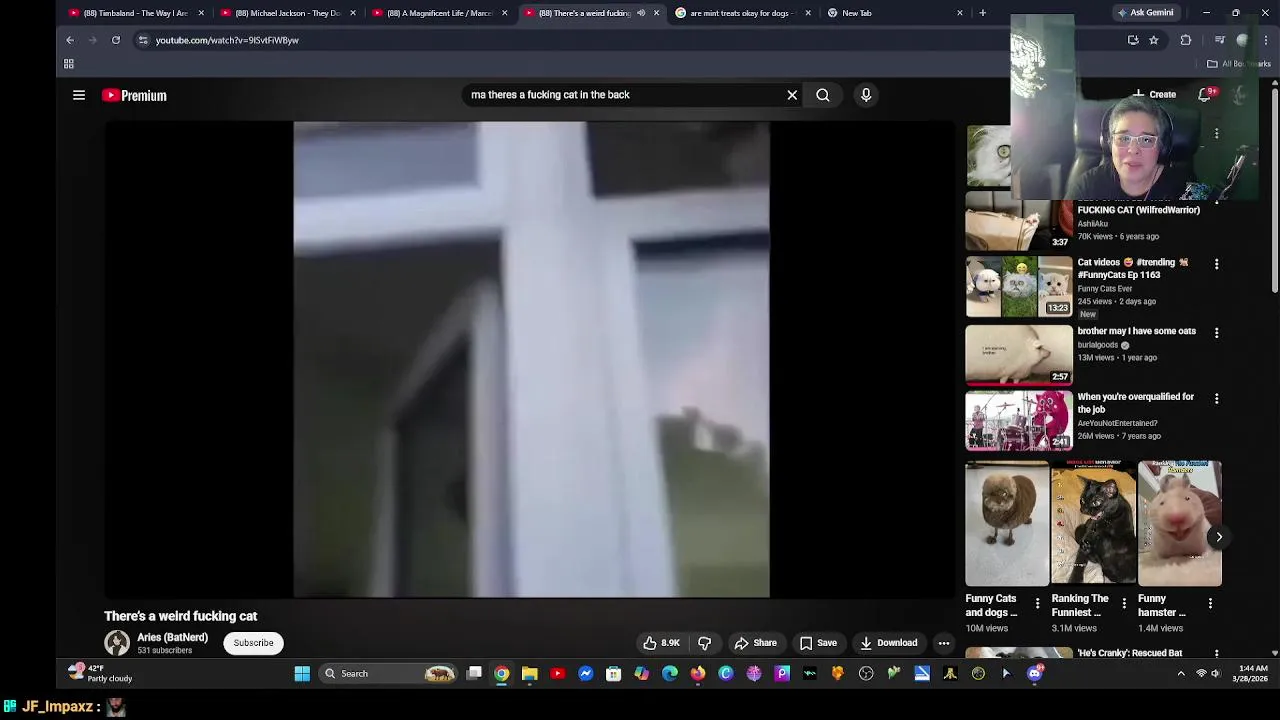Viewport: 1280px width, 720px height.
Task: Open YouTube app in taskbar
Action: [558, 674]
